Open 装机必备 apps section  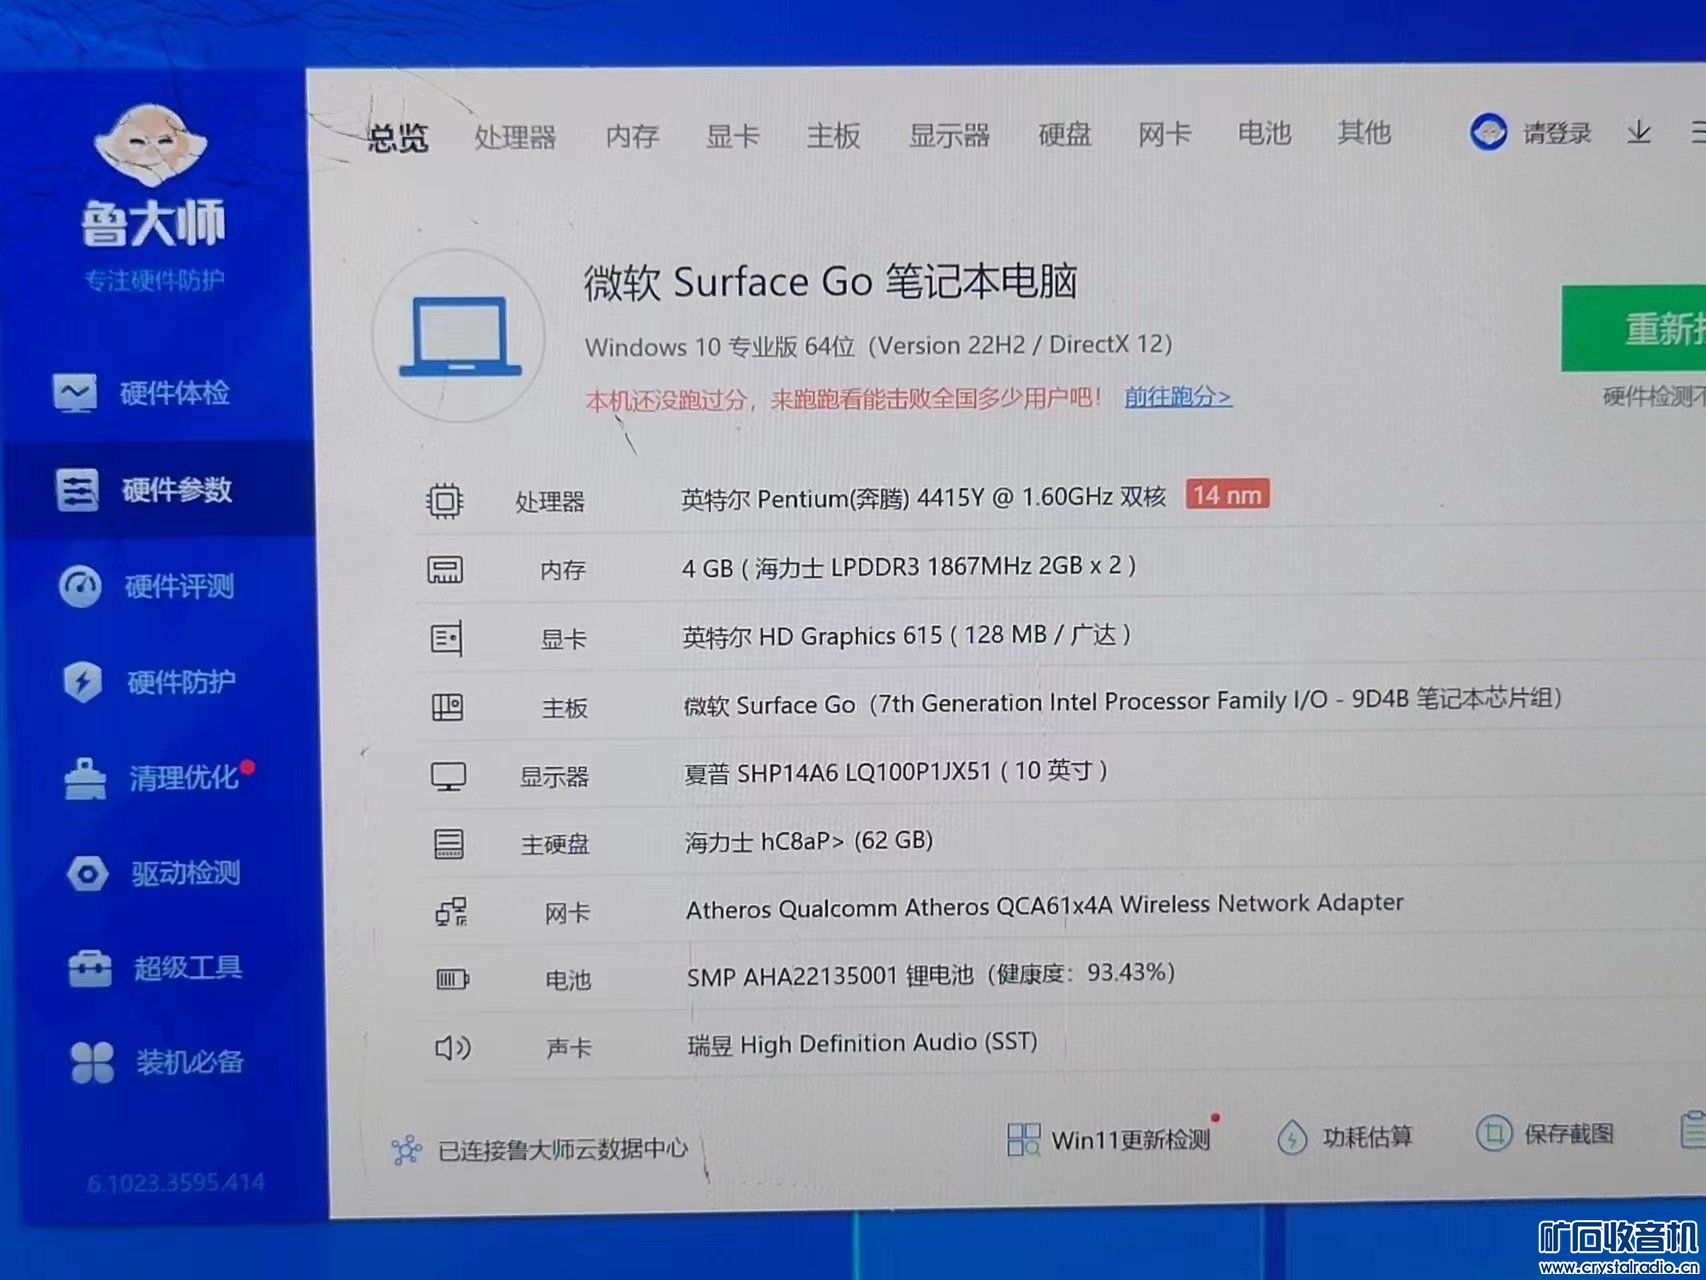pos(157,1062)
